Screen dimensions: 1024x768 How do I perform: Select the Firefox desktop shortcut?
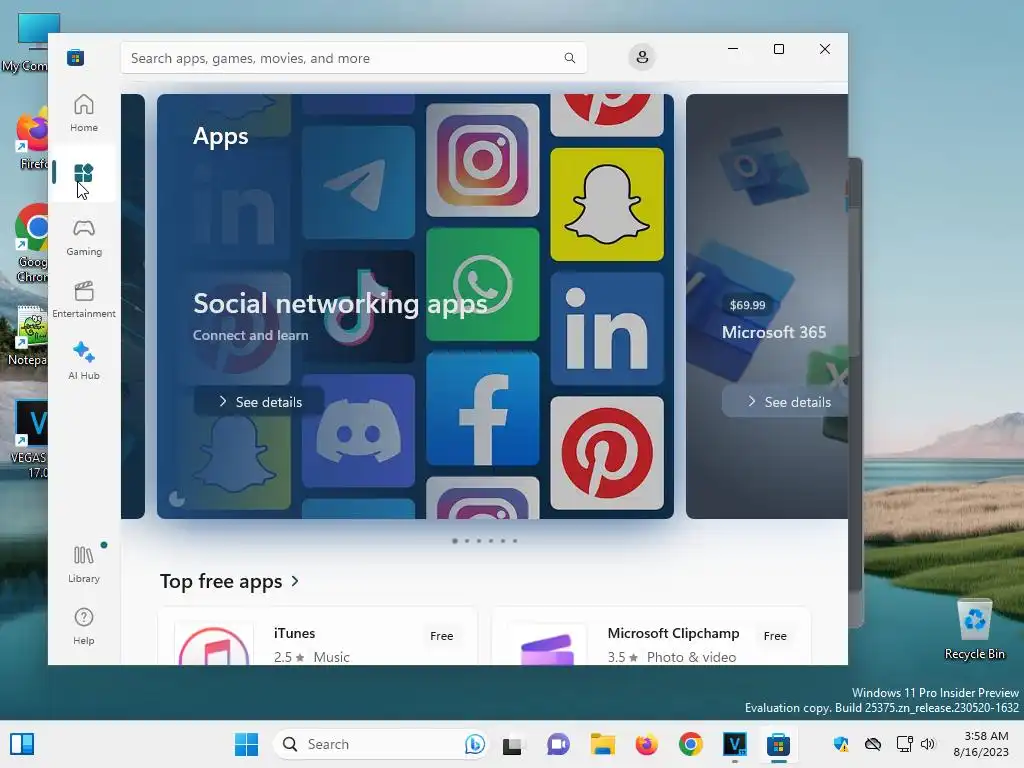(x=33, y=138)
